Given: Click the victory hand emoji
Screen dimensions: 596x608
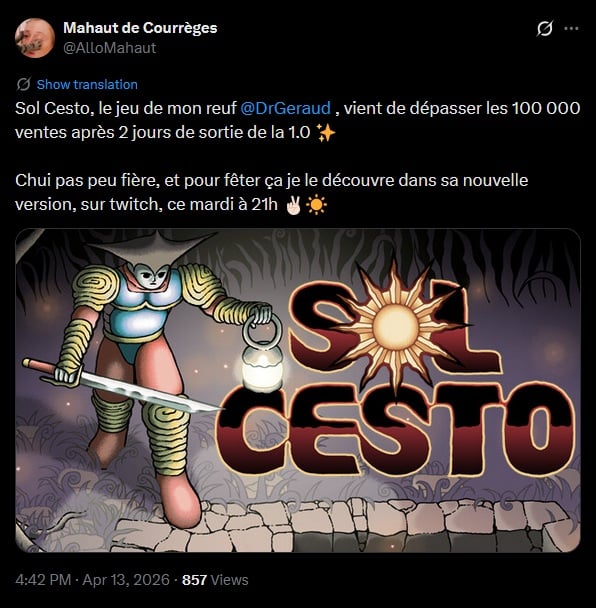Looking at the screenshot, I should 293,205.
